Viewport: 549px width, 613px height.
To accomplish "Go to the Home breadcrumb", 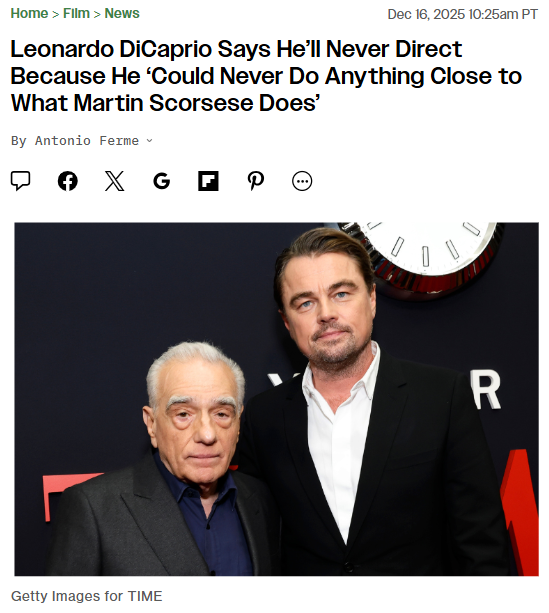I will (29, 13).
